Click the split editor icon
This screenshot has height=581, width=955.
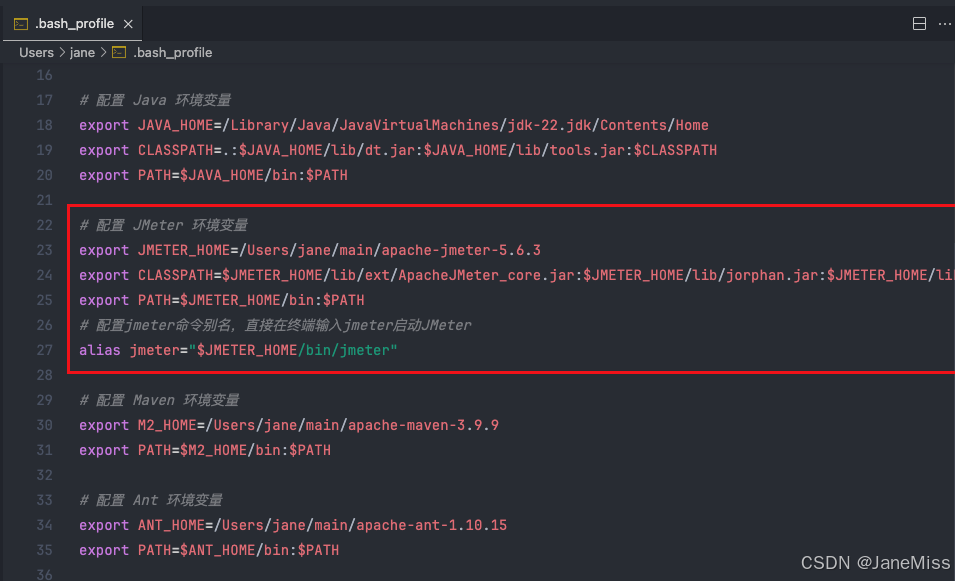point(919,24)
